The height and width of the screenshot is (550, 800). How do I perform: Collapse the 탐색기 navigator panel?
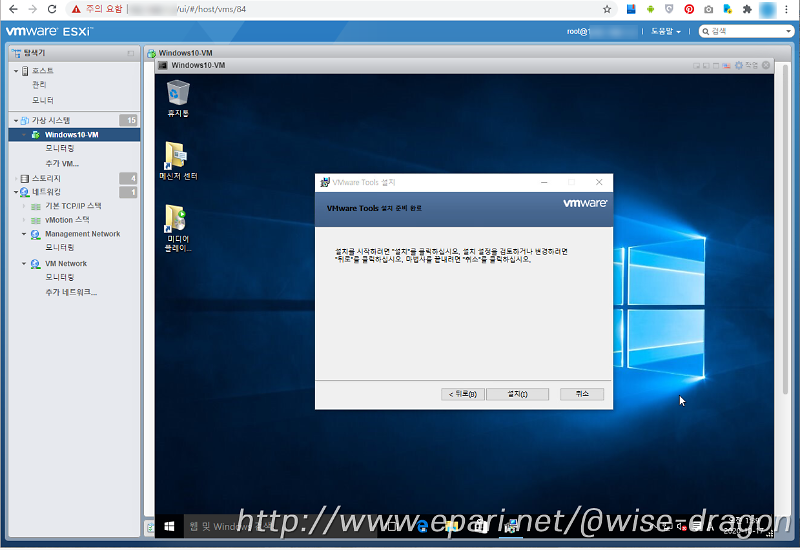(131, 53)
